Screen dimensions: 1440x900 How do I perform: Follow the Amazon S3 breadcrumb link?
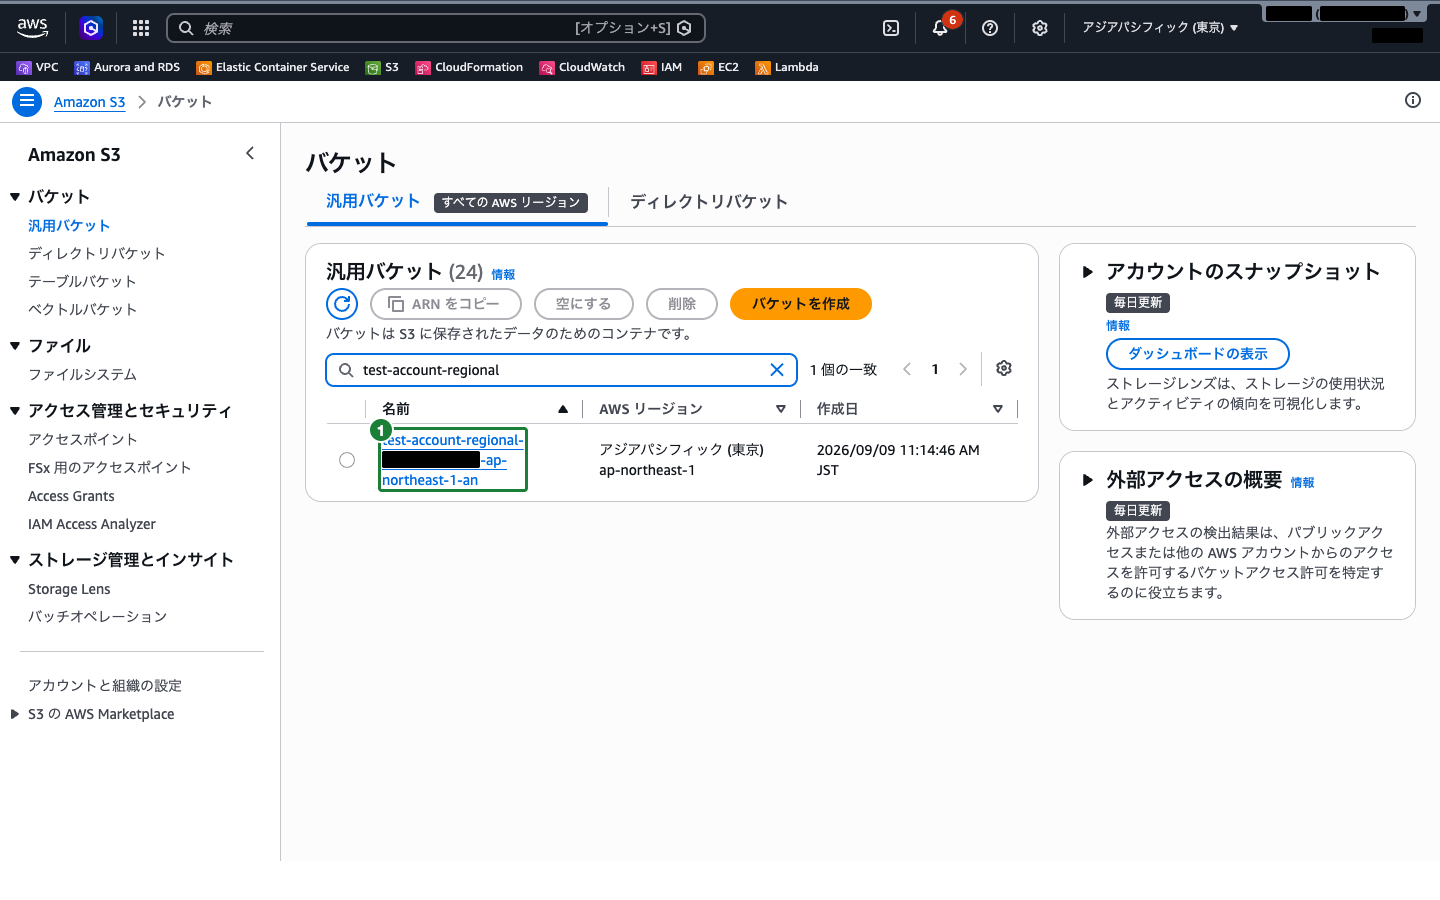tap(90, 102)
